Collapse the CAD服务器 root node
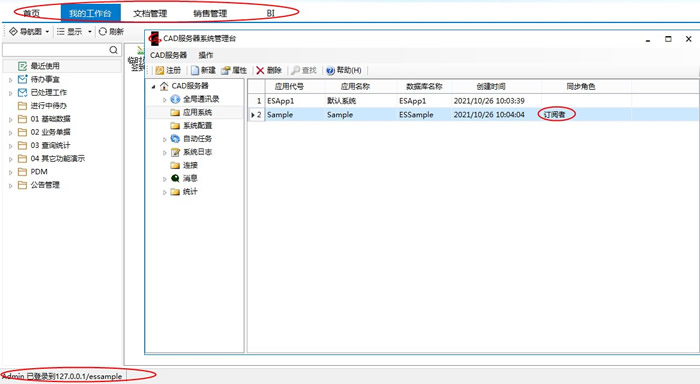The image size is (700, 384). 154,87
